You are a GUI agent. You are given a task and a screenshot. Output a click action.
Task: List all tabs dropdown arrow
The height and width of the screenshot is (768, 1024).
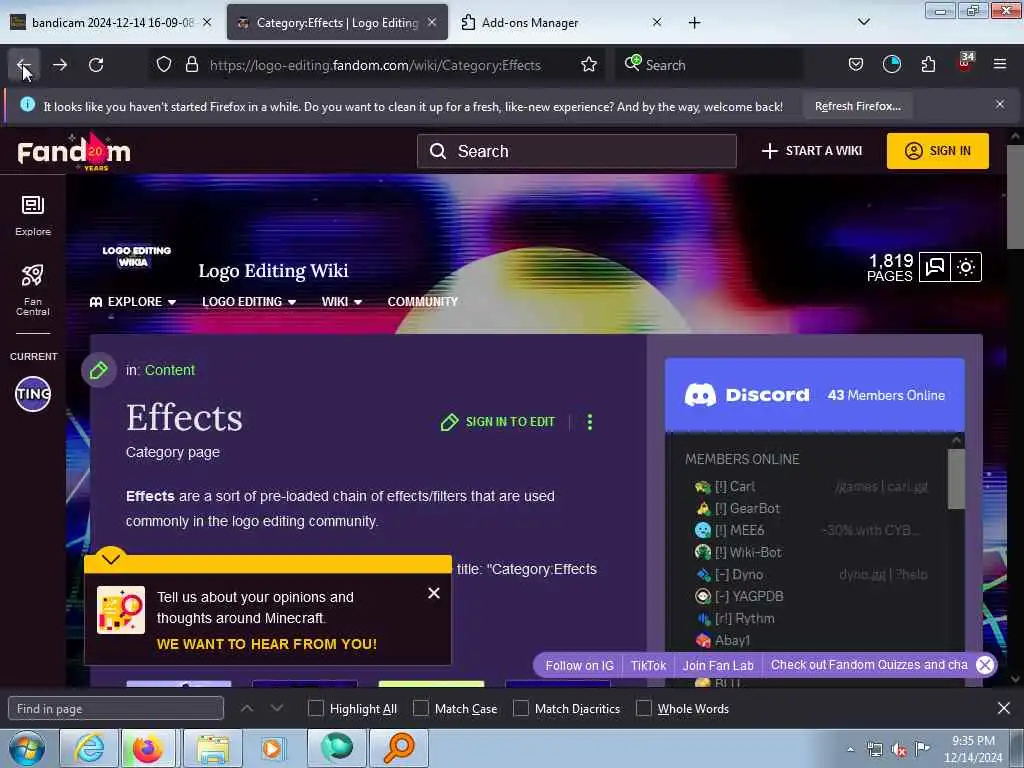[x=863, y=22]
